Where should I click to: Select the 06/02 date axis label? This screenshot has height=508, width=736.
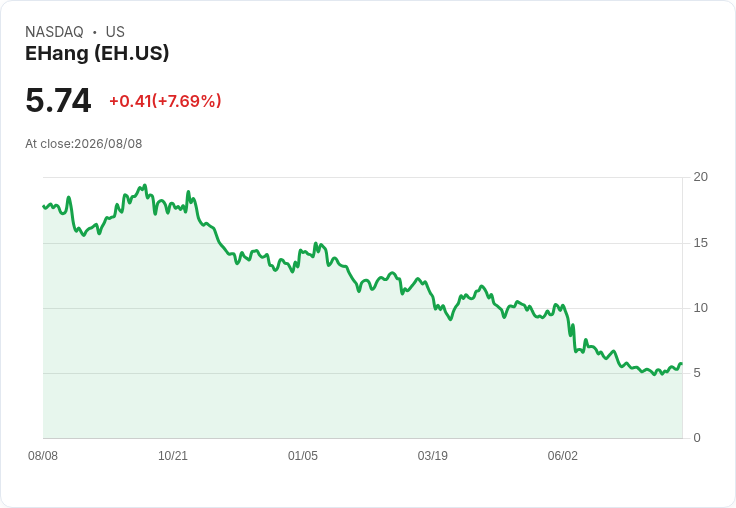(x=563, y=456)
